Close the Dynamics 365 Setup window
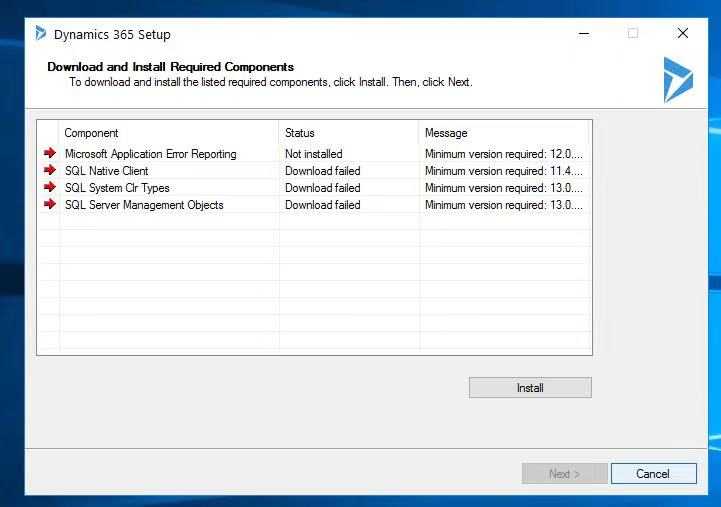The width and height of the screenshot is (721, 507). click(x=683, y=33)
